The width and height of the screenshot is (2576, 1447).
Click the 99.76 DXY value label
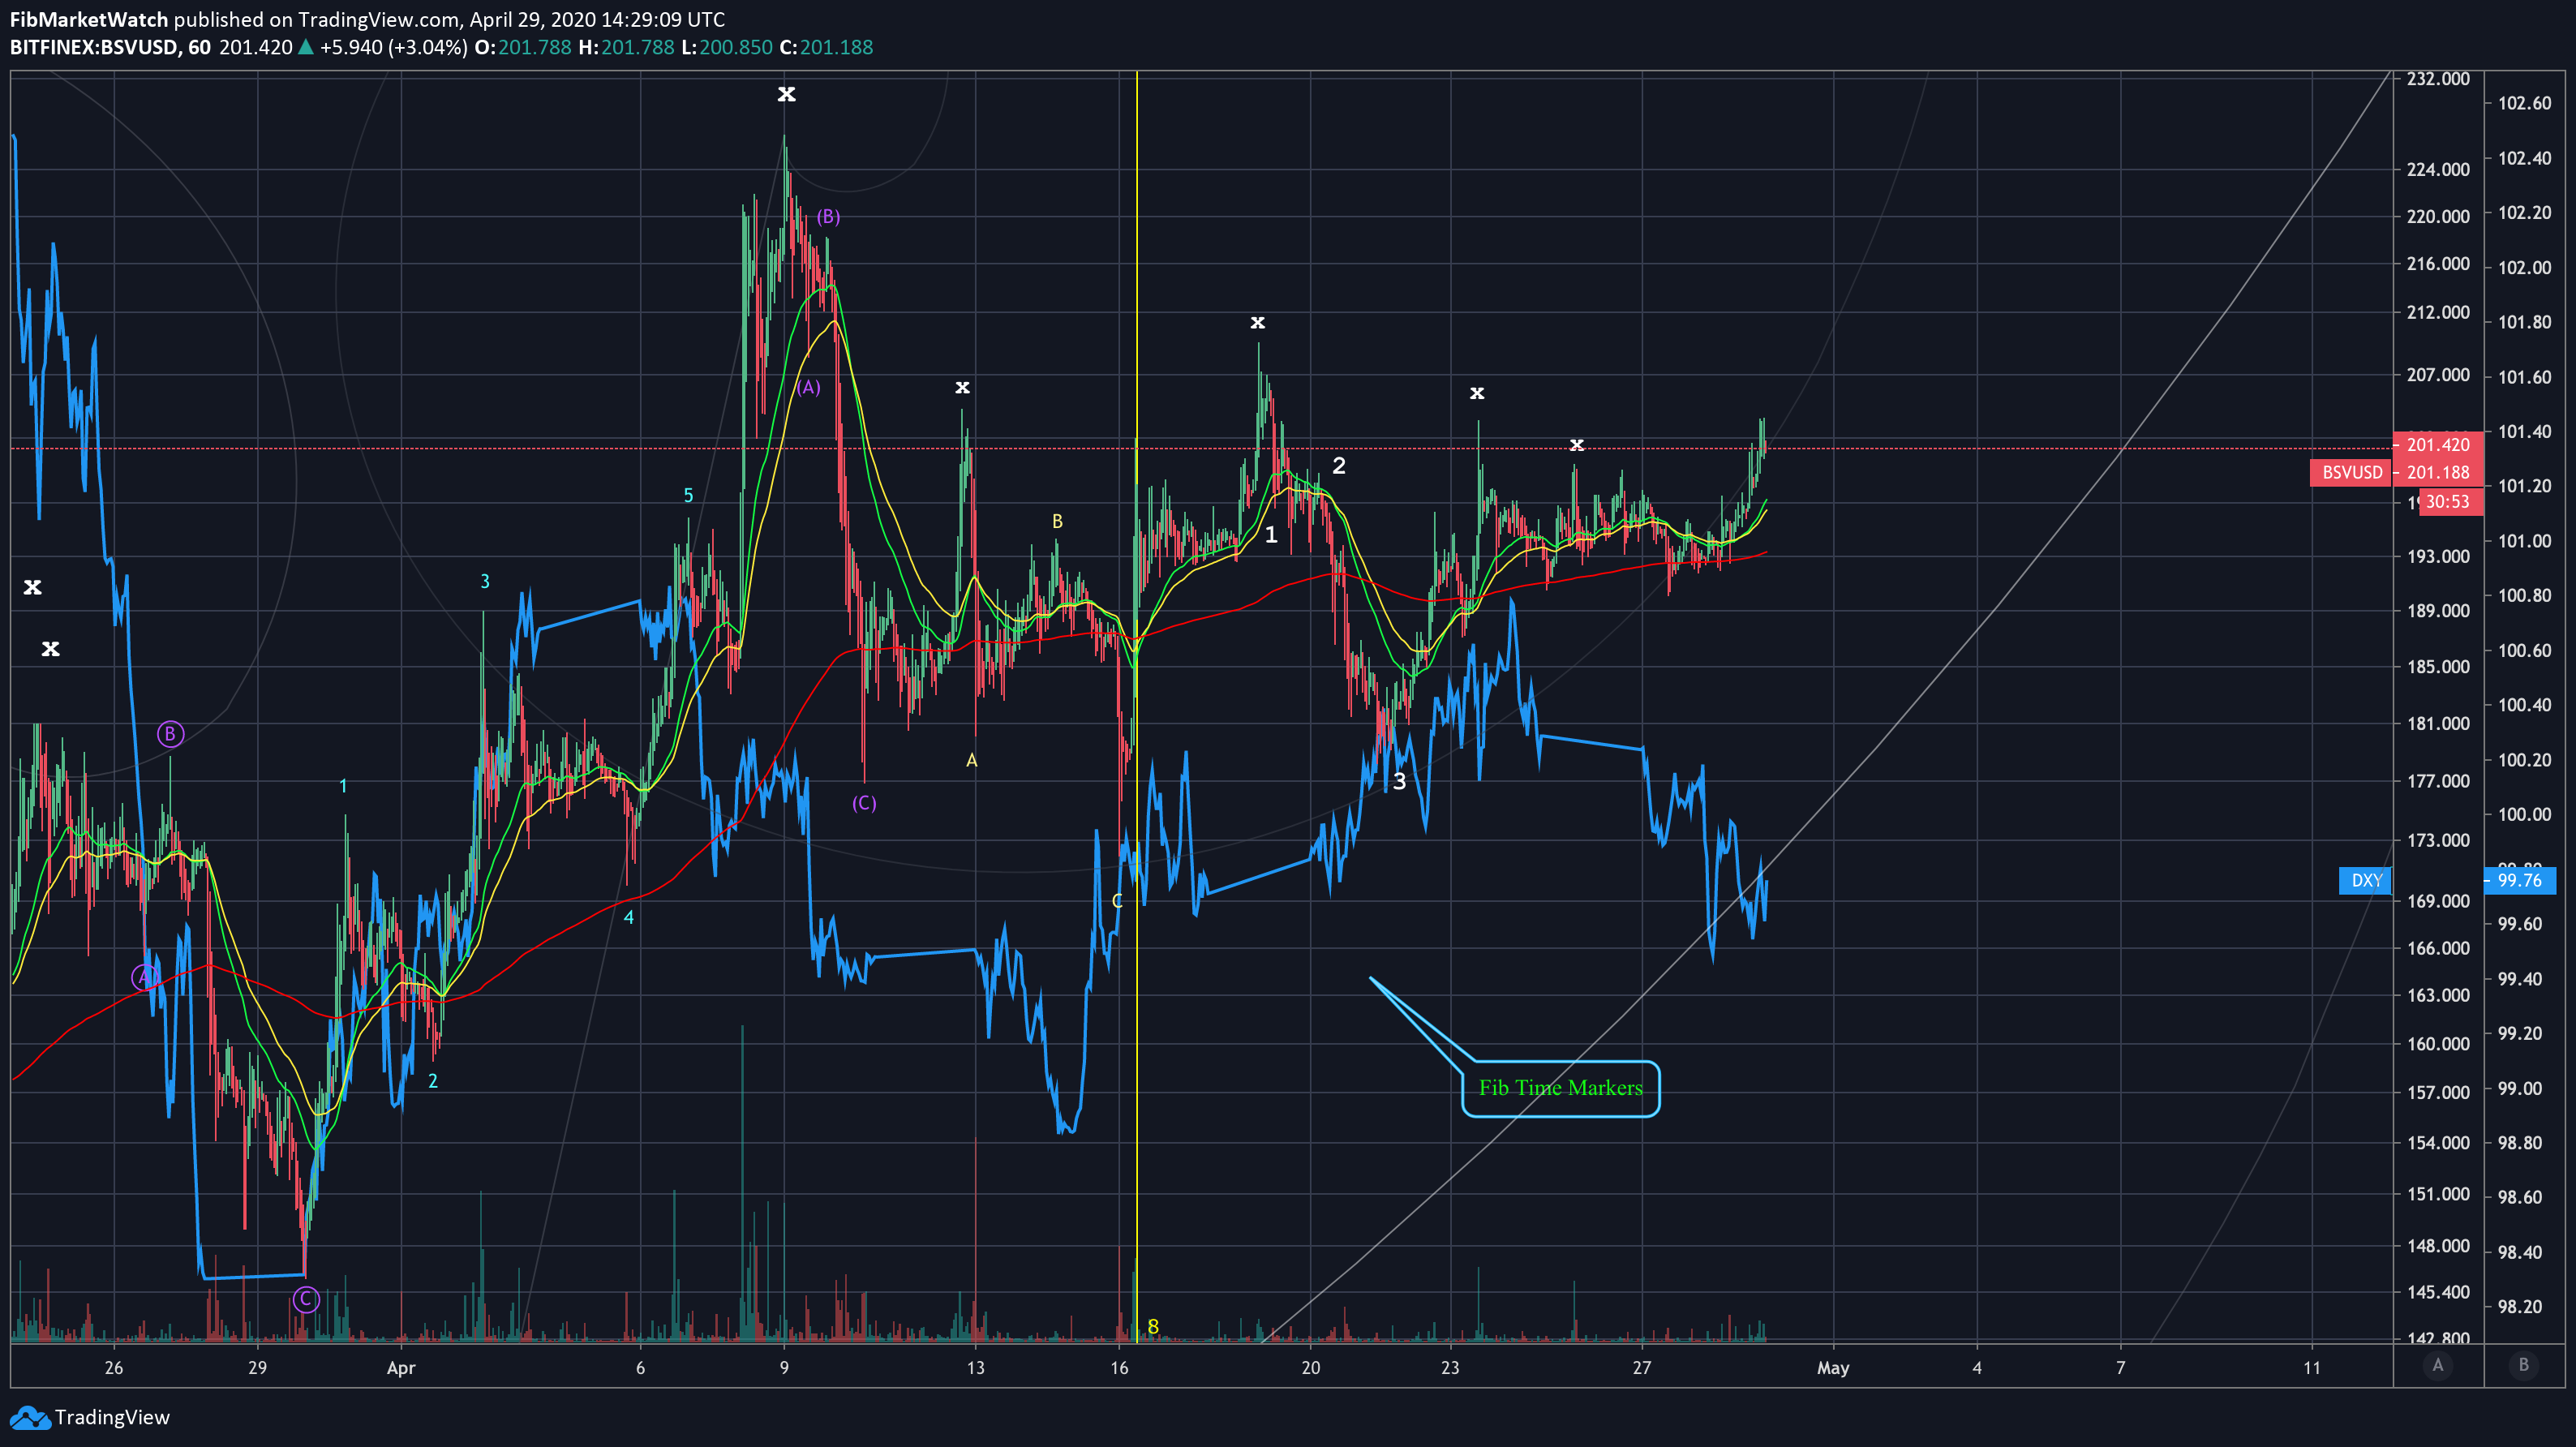(2520, 880)
